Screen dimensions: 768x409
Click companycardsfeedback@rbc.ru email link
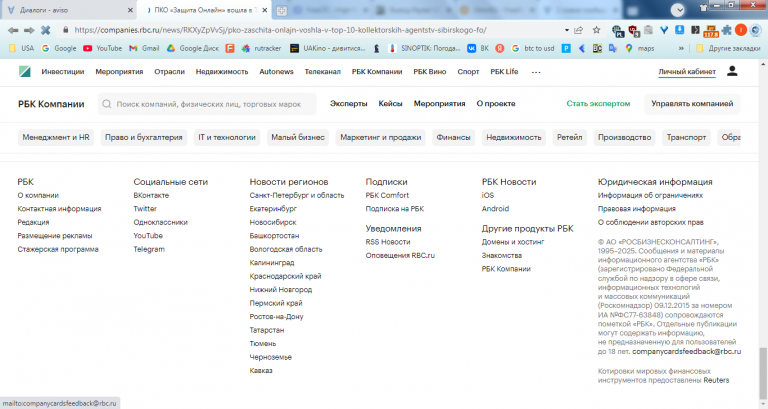pos(686,351)
